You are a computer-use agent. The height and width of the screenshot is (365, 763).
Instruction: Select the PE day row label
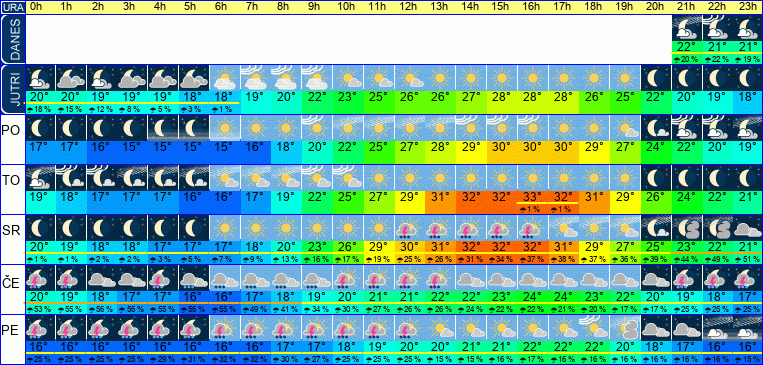10,330
